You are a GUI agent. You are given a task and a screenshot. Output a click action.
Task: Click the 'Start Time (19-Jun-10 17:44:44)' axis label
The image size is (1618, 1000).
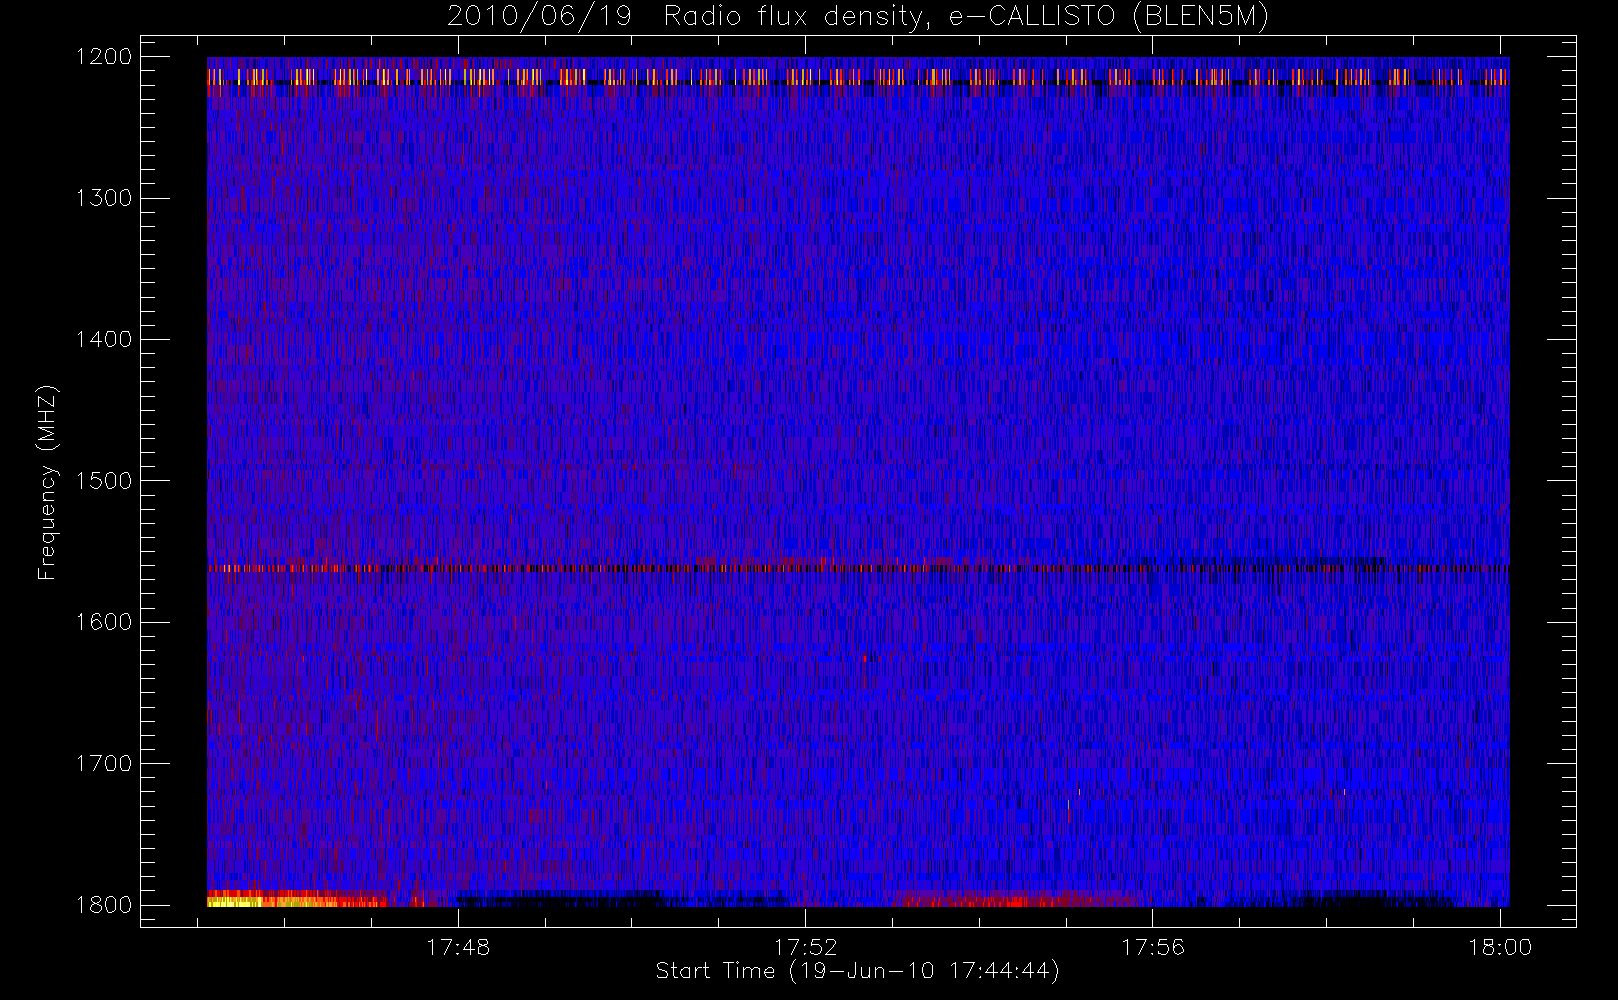(x=857, y=971)
